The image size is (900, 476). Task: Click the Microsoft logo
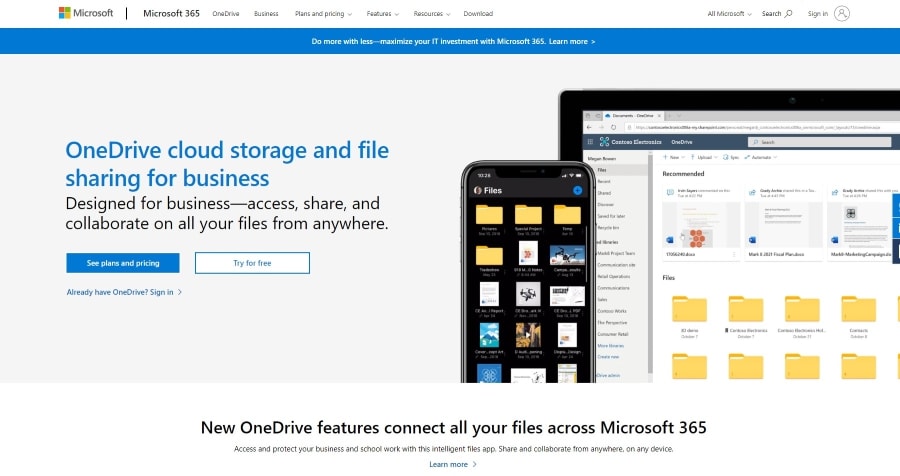[x=86, y=13]
